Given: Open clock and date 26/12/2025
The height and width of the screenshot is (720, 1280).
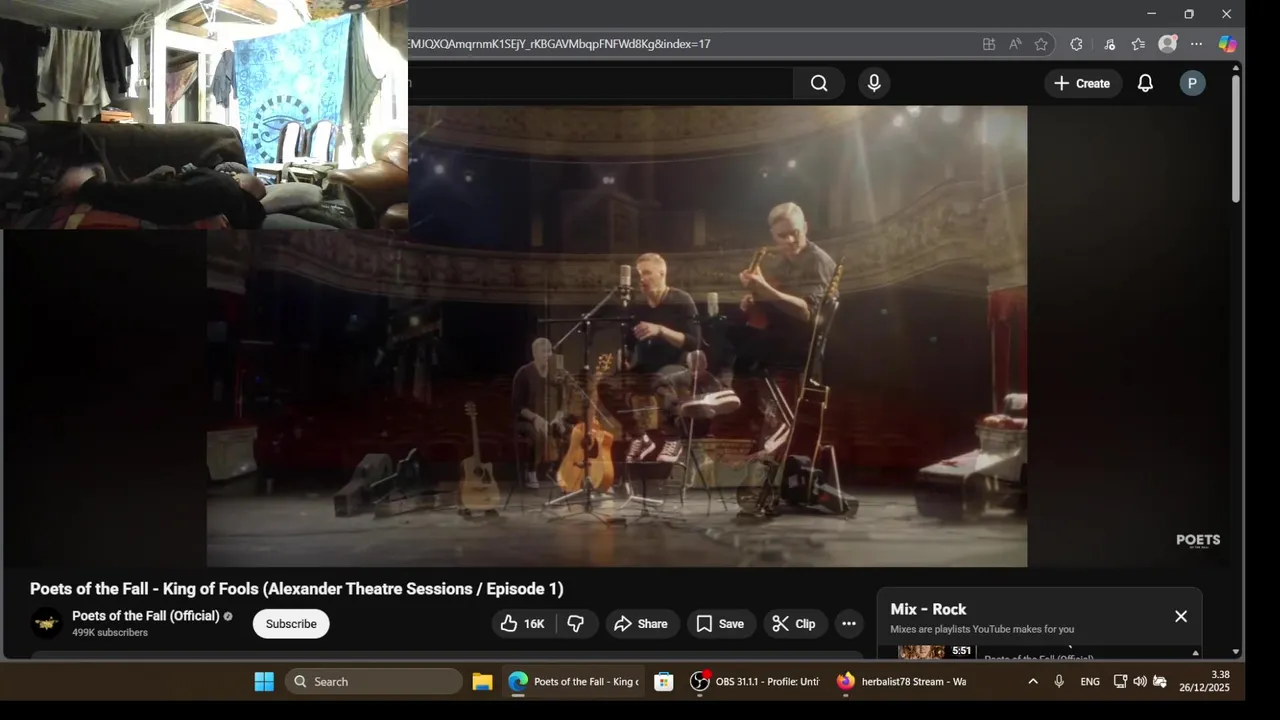Looking at the screenshot, I should [x=1204, y=682].
